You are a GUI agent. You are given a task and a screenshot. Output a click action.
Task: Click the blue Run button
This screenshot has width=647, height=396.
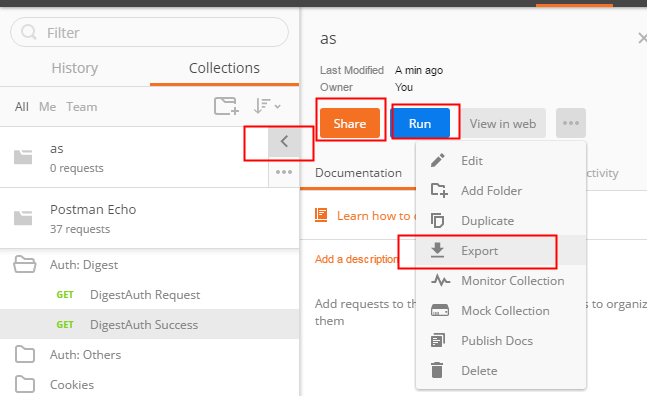(420, 123)
